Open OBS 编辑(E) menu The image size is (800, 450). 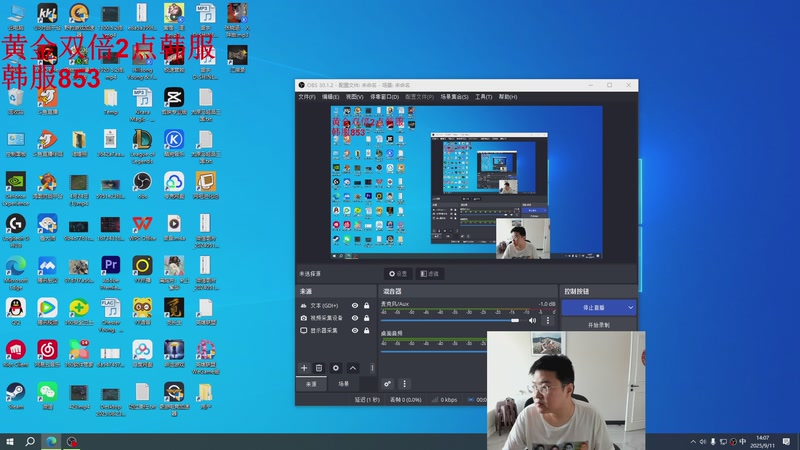point(331,97)
